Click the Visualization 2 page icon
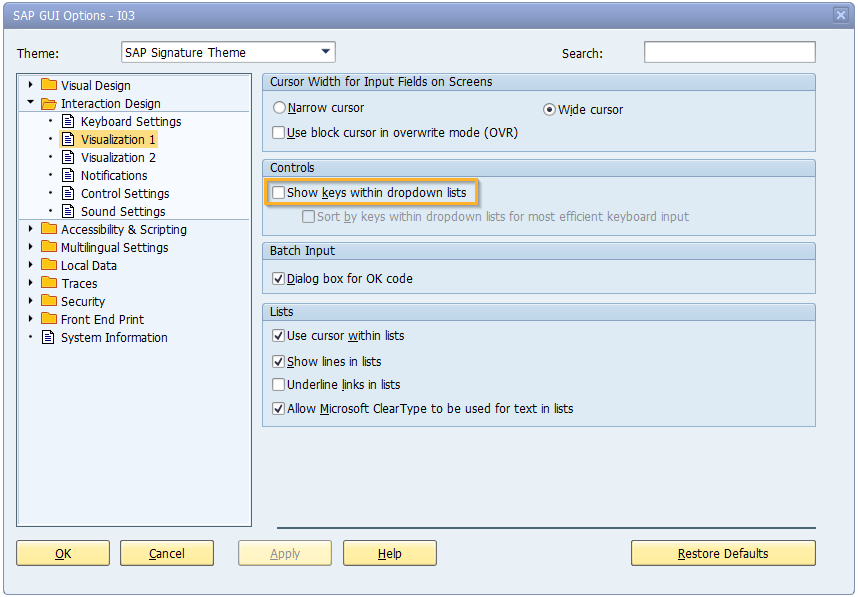The image size is (858, 597). point(69,157)
